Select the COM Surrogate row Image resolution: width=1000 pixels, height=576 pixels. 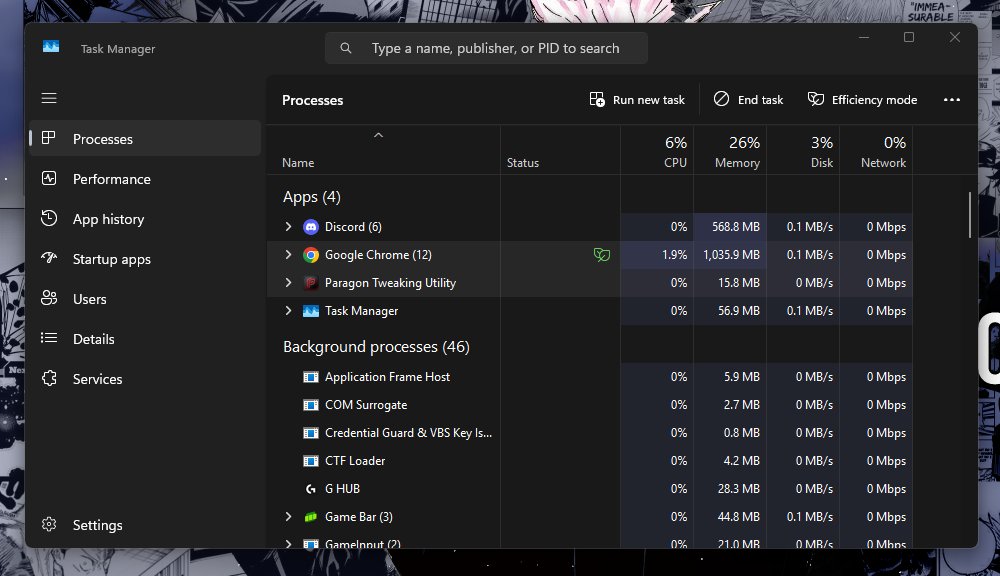pos(365,405)
